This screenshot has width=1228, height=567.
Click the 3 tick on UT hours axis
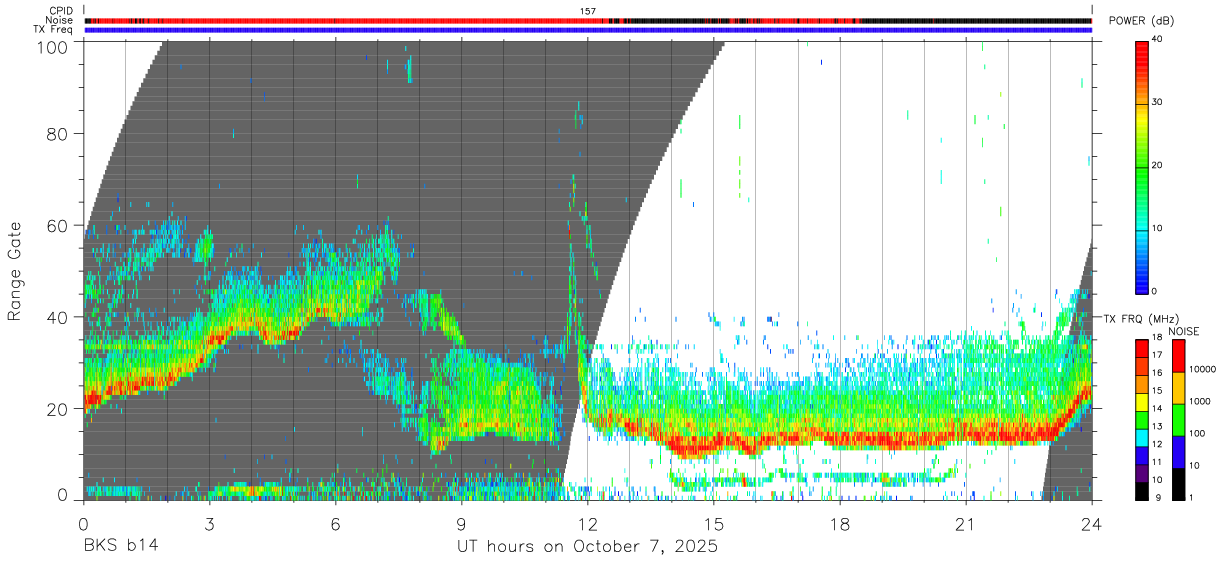(x=210, y=522)
